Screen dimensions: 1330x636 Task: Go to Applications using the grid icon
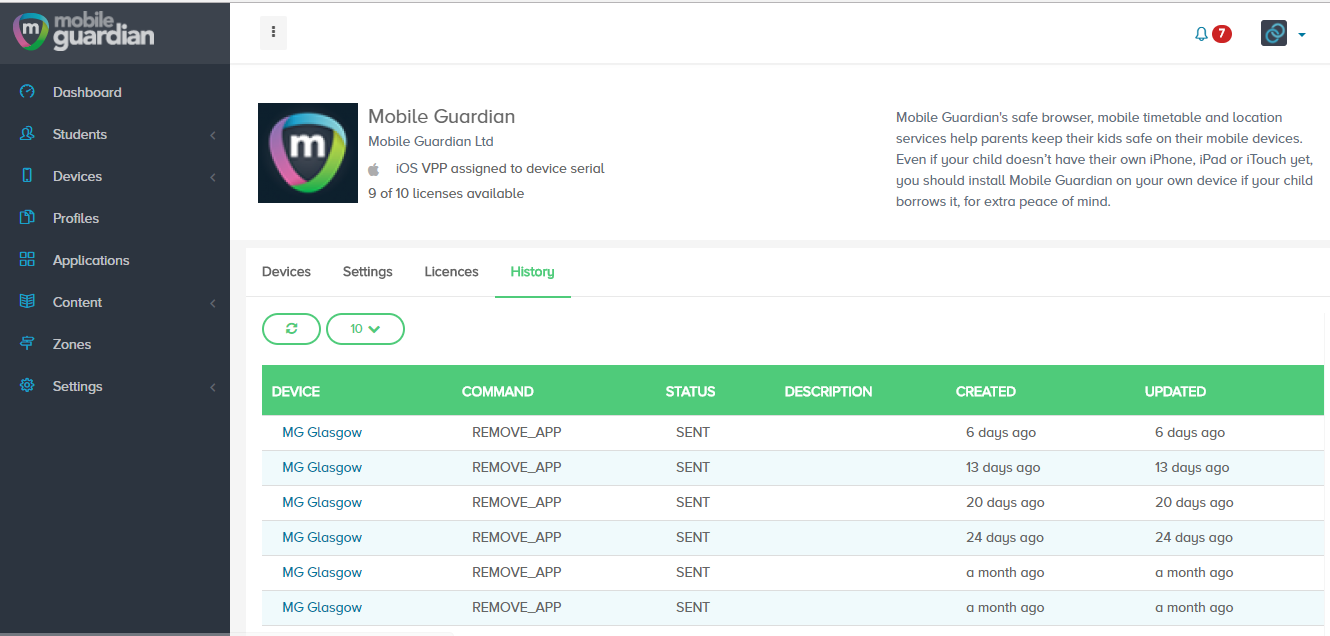pos(28,260)
